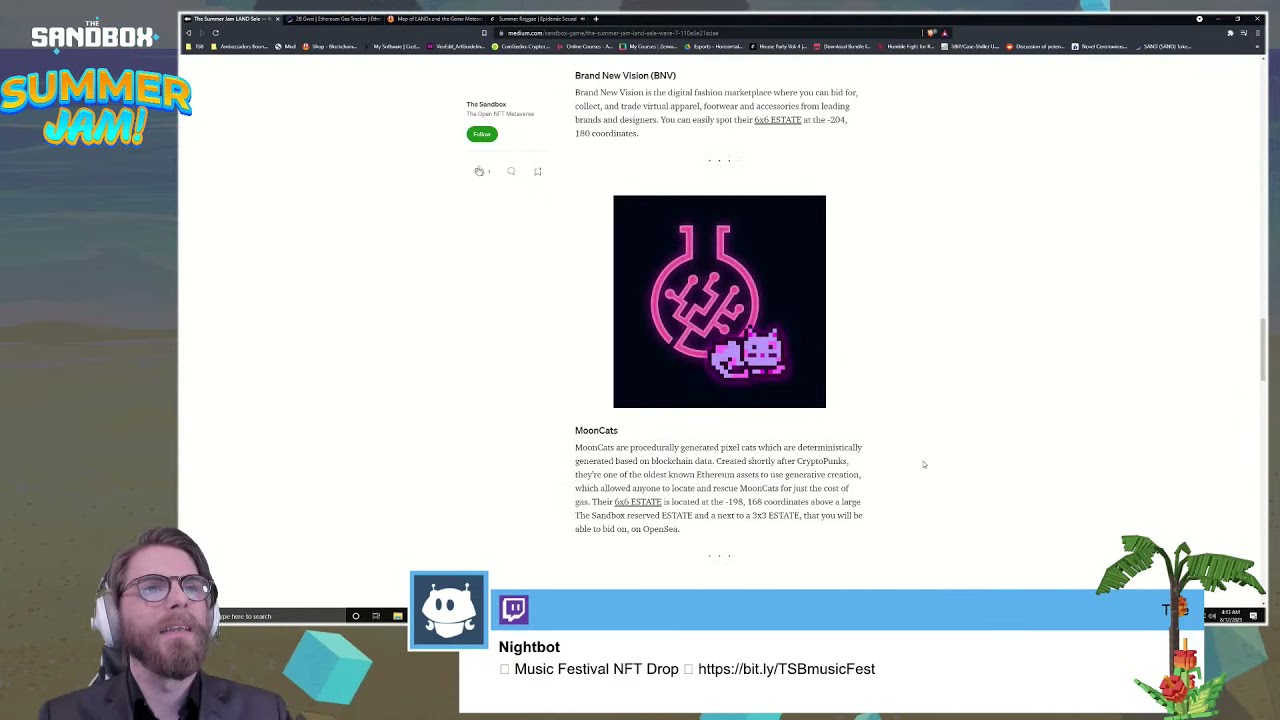Follow The Sandbox on Medium
1280x720 pixels.
[482, 134]
